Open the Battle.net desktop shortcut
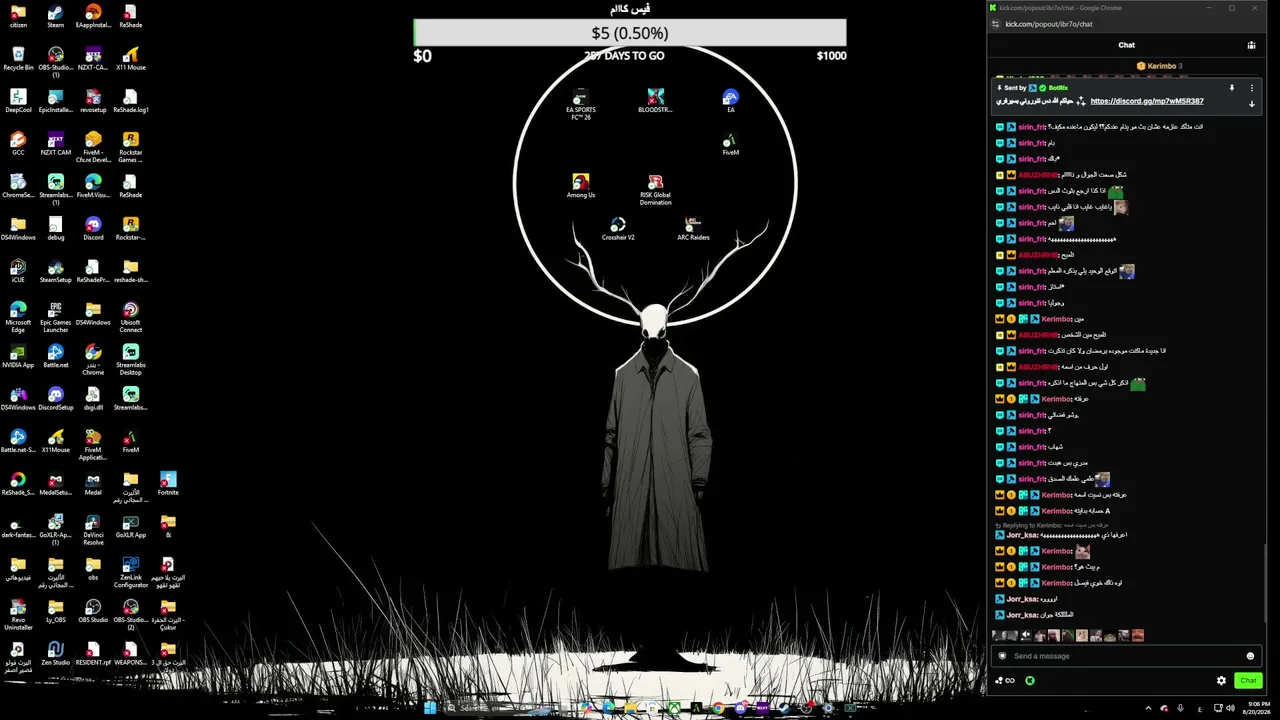 pos(55,356)
